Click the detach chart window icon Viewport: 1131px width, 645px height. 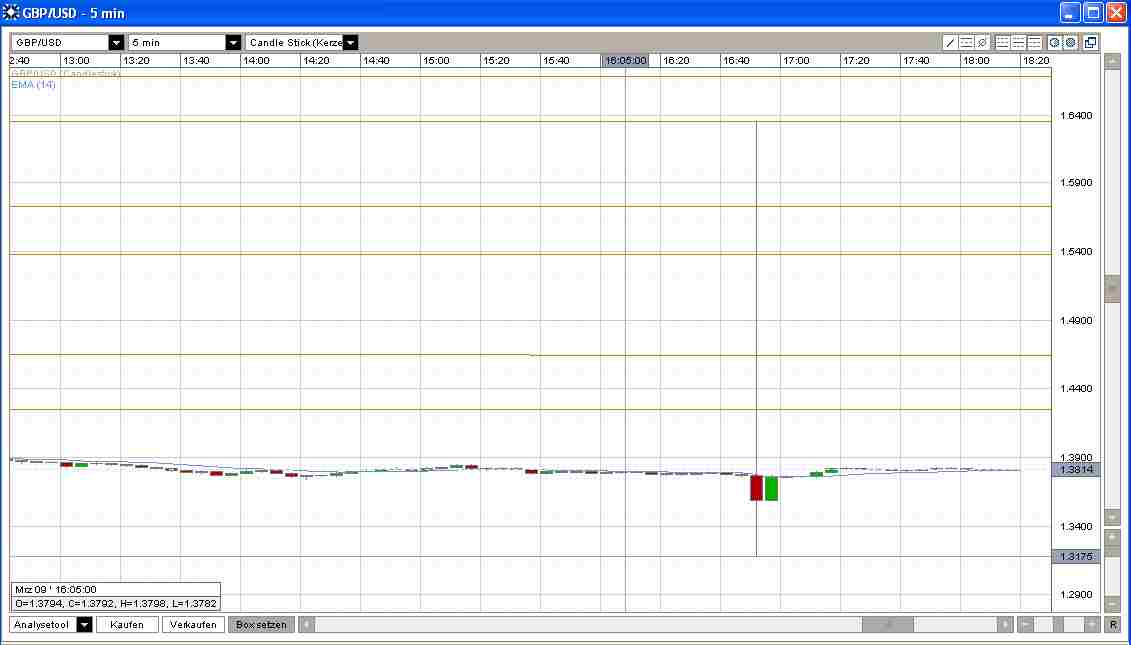1090,43
